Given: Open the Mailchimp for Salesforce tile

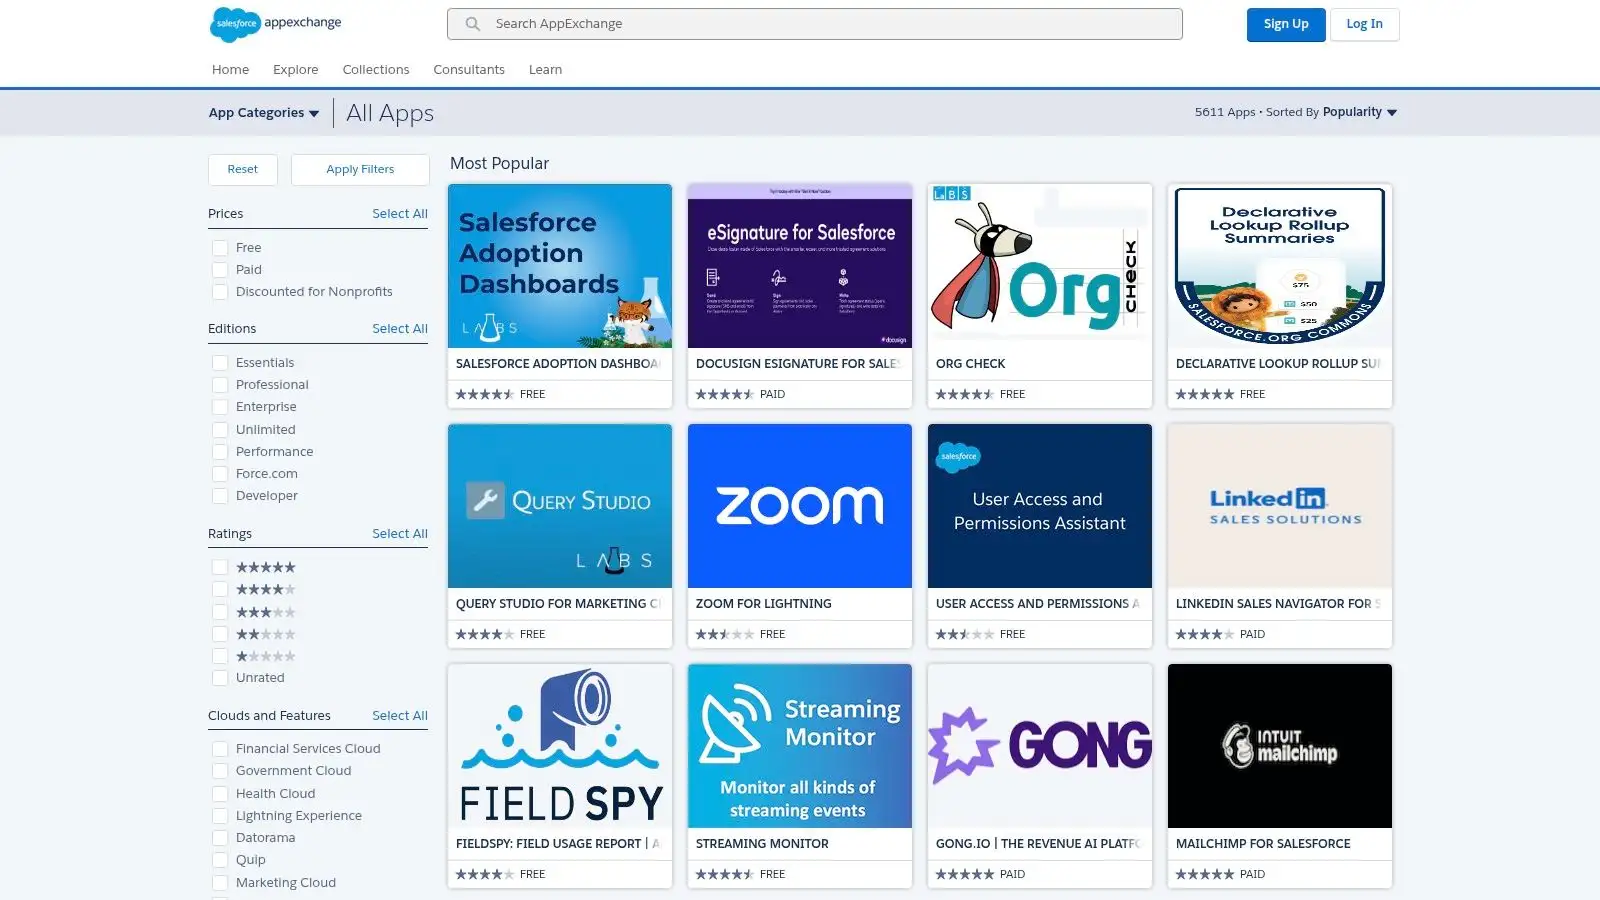Looking at the screenshot, I should click(x=1279, y=745).
